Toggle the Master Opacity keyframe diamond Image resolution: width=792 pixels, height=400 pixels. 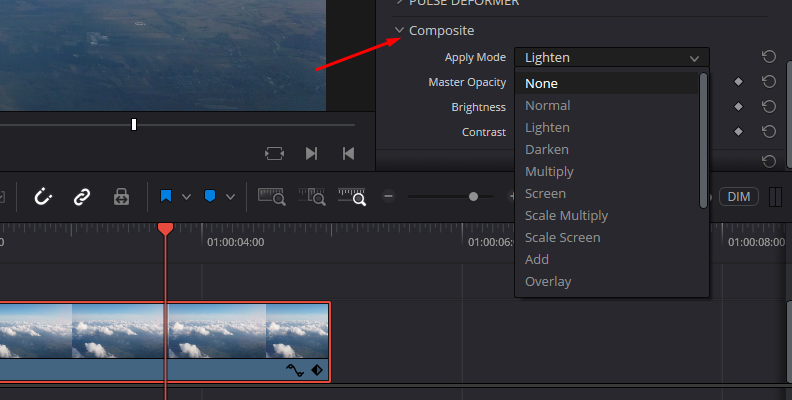(739, 82)
